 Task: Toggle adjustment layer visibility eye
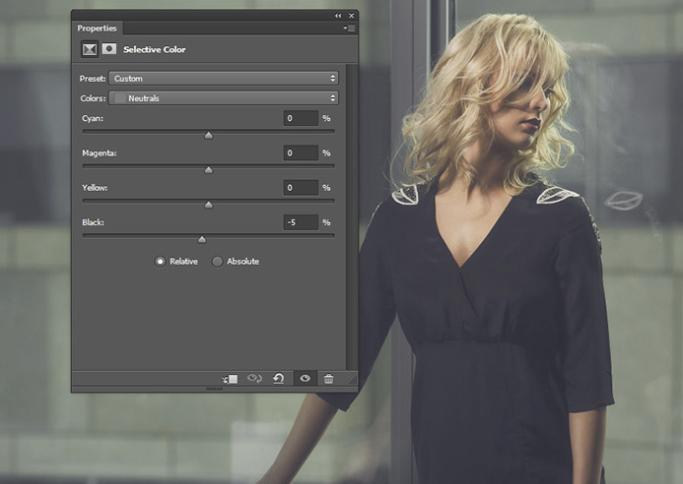[x=304, y=379]
